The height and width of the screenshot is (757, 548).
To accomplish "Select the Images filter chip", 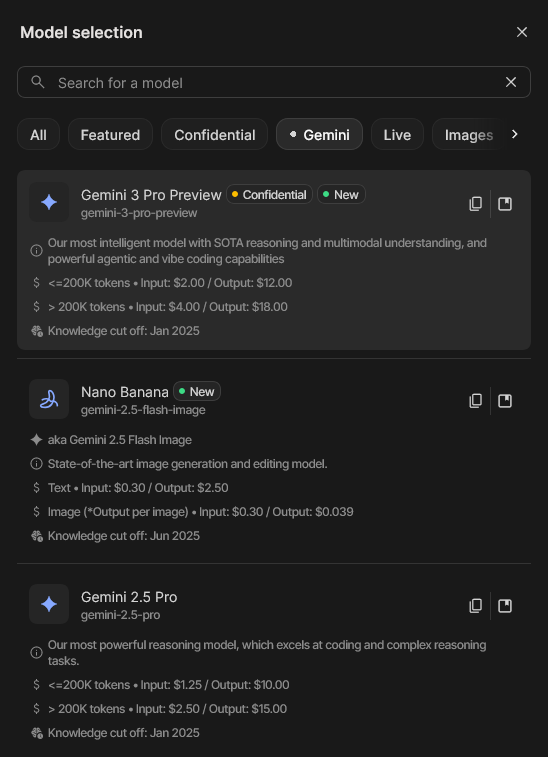I will pos(468,135).
